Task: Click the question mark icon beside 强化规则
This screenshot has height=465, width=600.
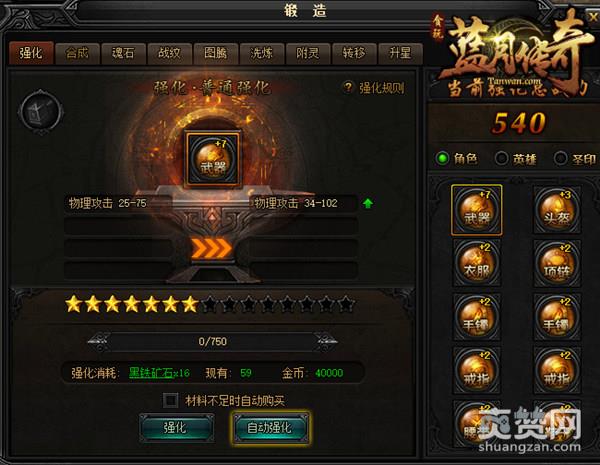Action: tap(348, 88)
